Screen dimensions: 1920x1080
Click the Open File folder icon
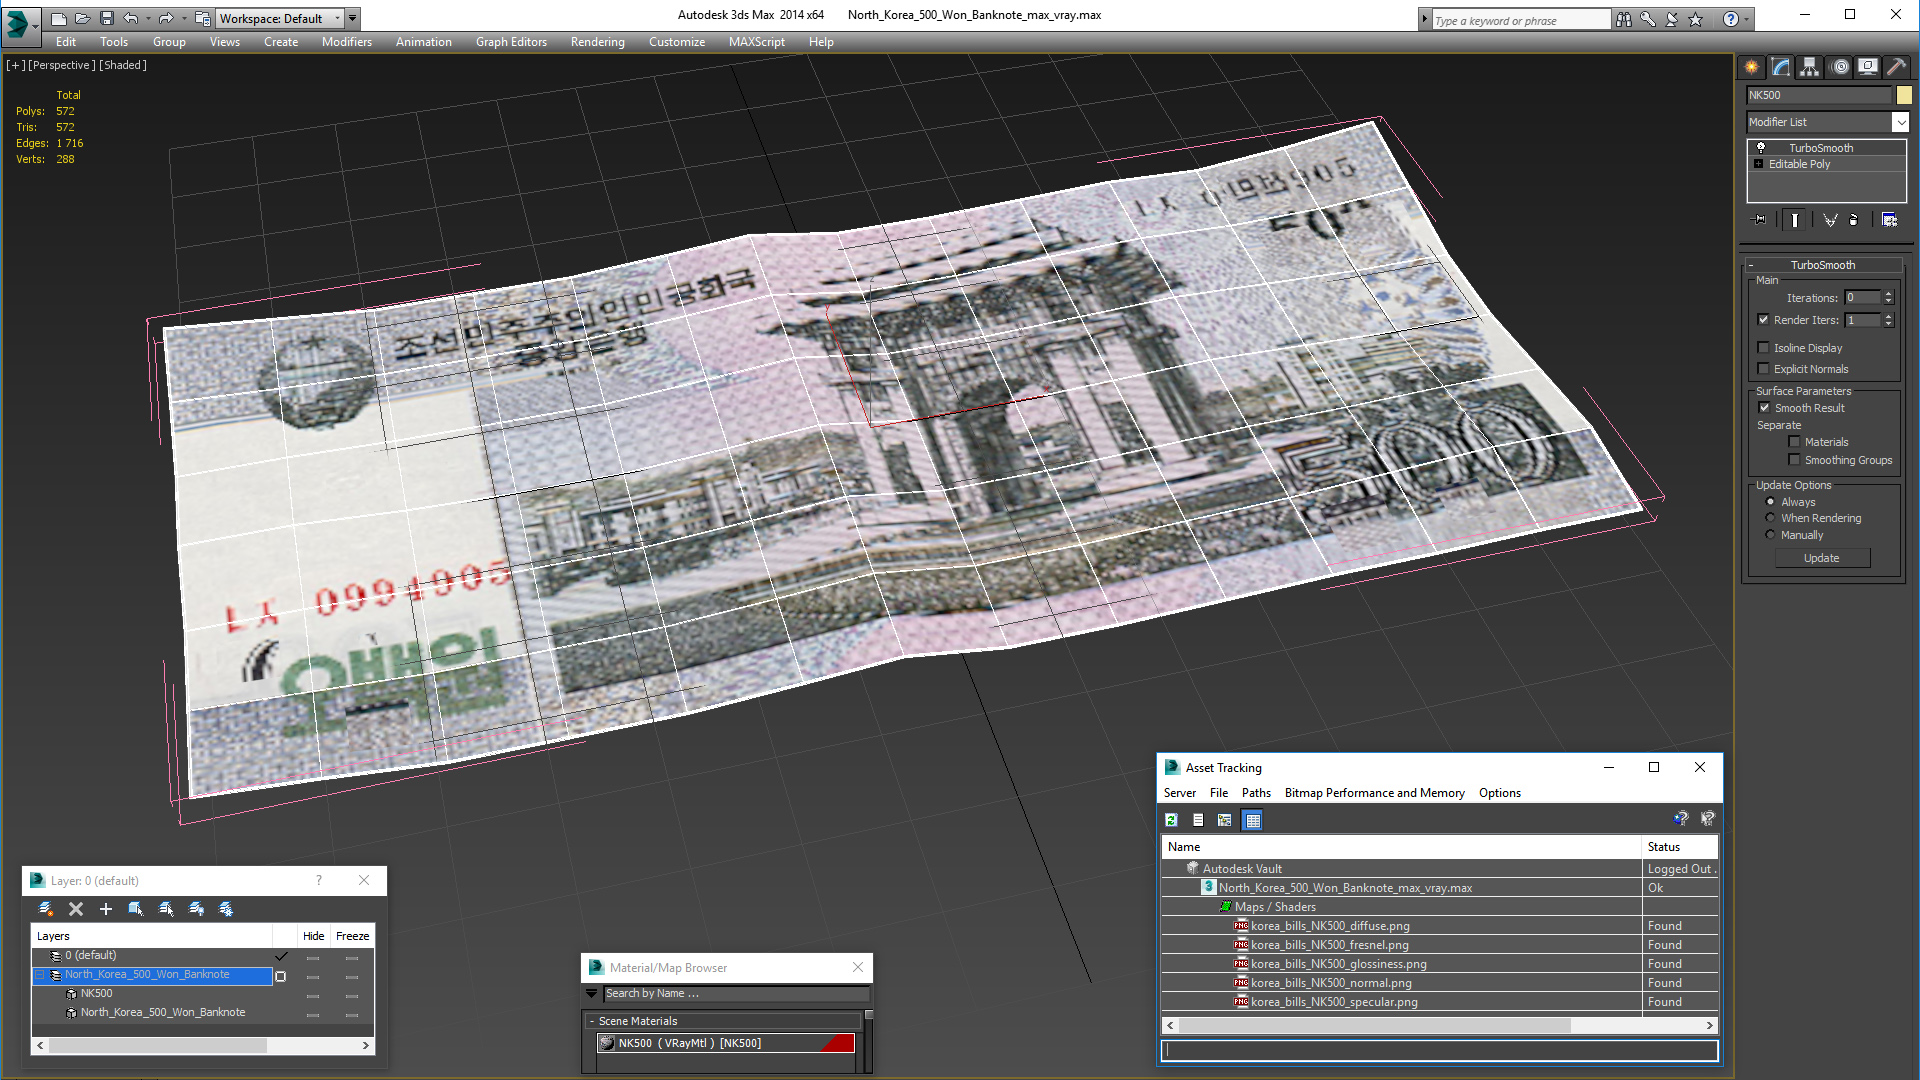[83, 18]
